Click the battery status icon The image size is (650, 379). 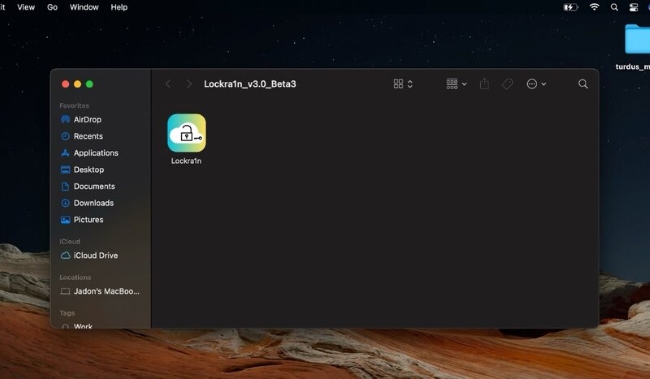570,7
